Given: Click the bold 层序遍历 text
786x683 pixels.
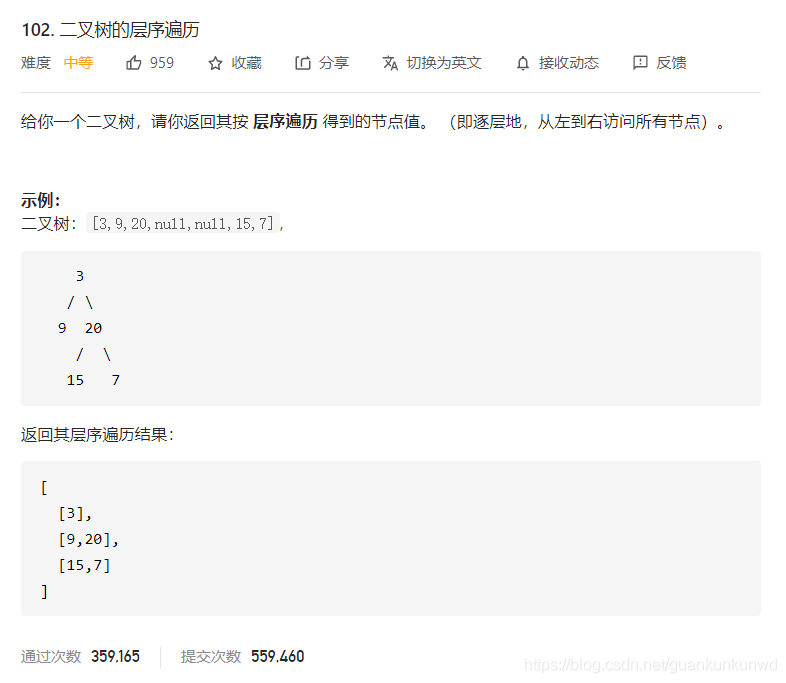Looking at the screenshot, I should tap(285, 122).
